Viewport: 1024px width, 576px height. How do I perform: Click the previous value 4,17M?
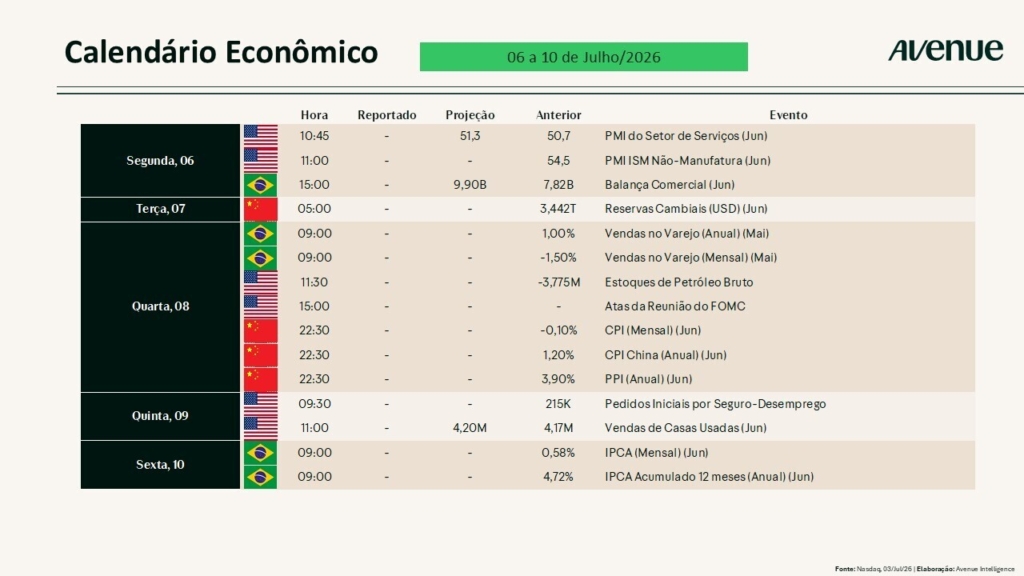pyautogui.click(x=558, y=428)
